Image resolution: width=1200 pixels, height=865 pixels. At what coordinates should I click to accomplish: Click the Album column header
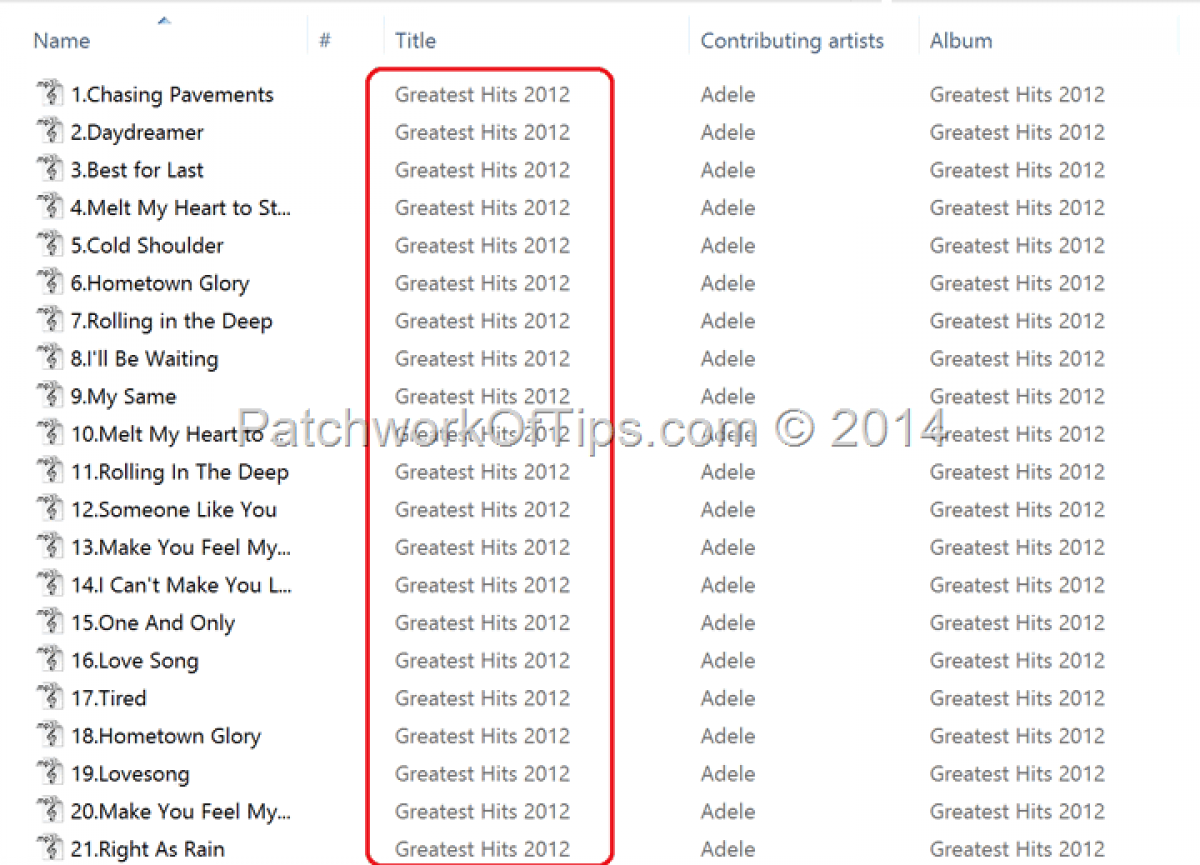(x=961, y=41)
